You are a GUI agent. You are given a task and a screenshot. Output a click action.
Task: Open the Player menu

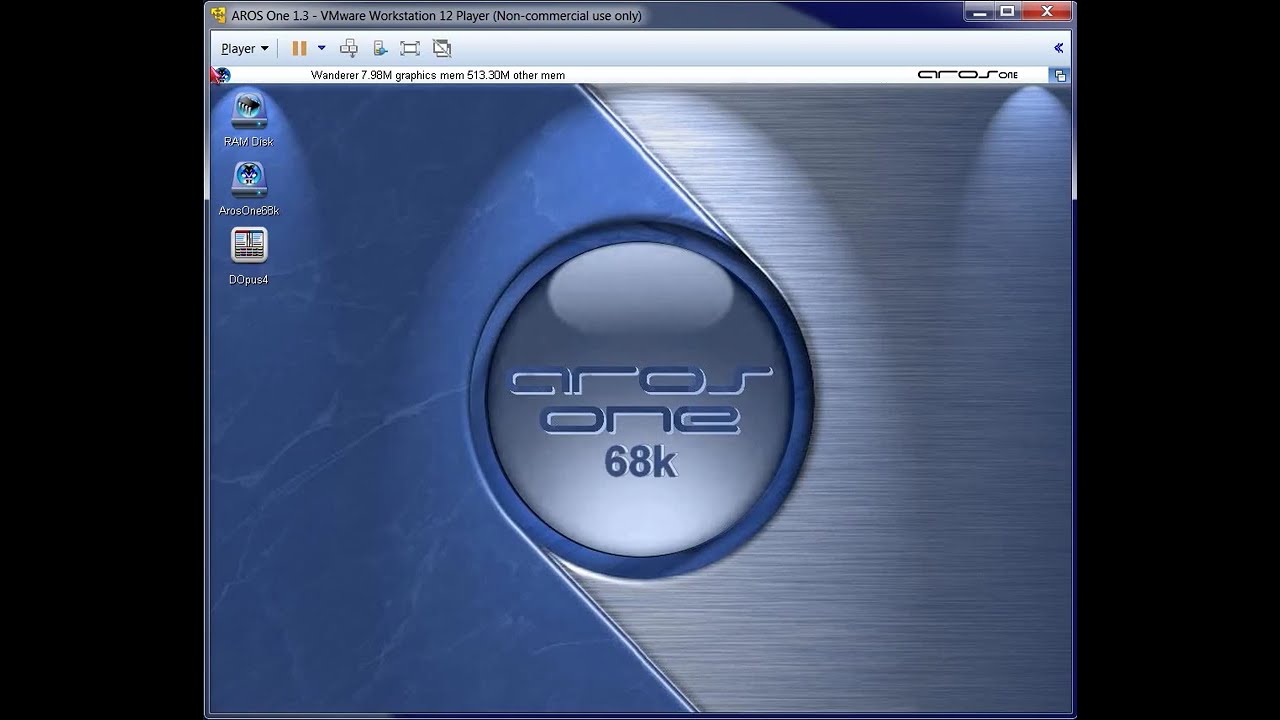click(244, 48)
